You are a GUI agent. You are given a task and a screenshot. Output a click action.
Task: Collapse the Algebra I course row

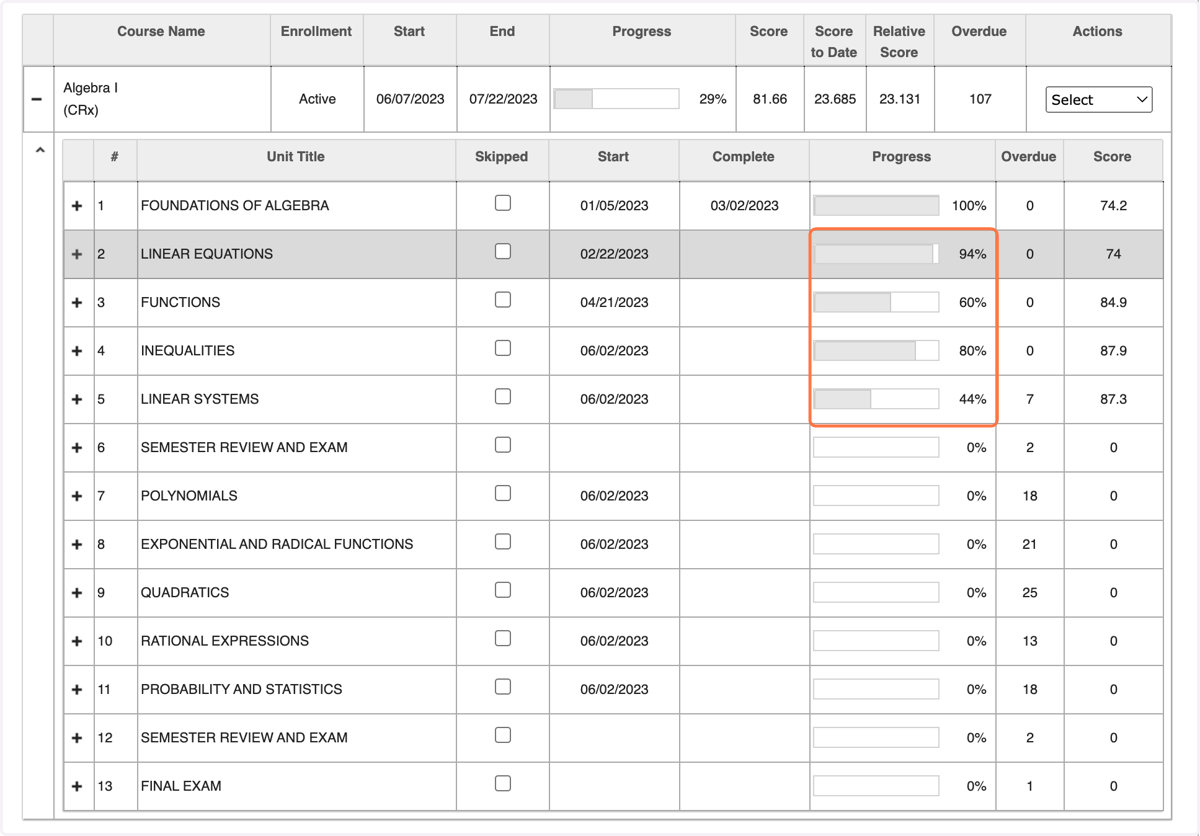coord(37,99)
